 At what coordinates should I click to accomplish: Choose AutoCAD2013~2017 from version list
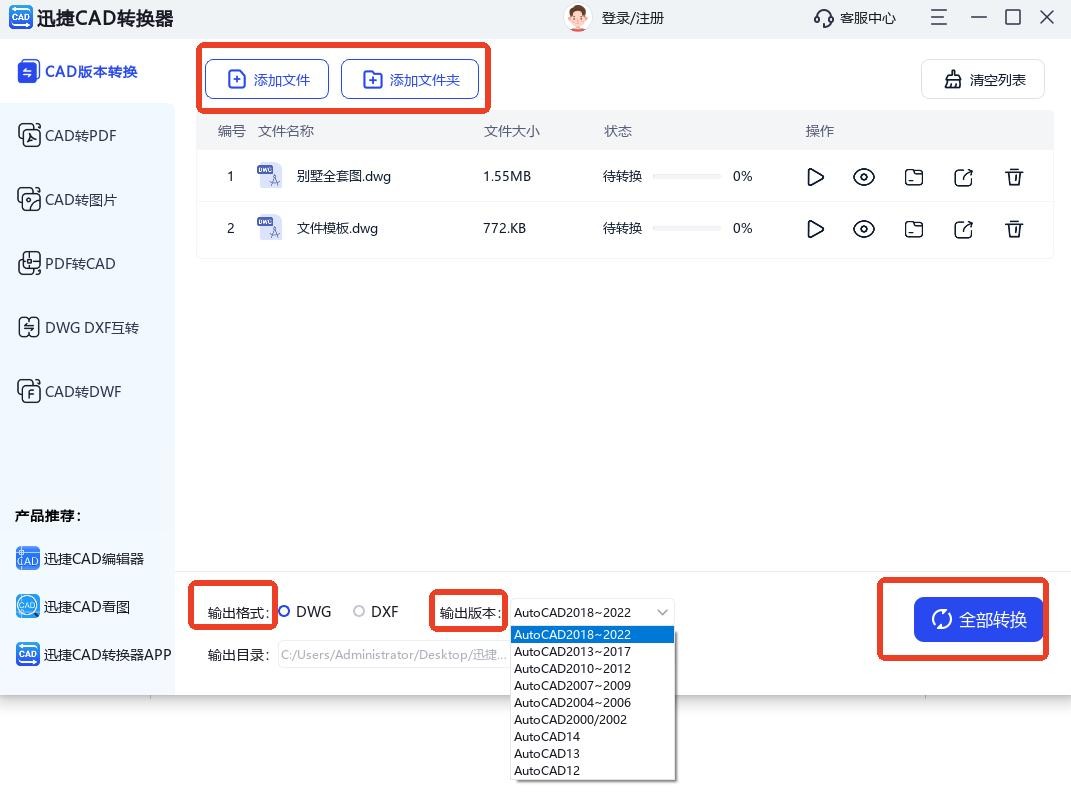coord(572,651)
